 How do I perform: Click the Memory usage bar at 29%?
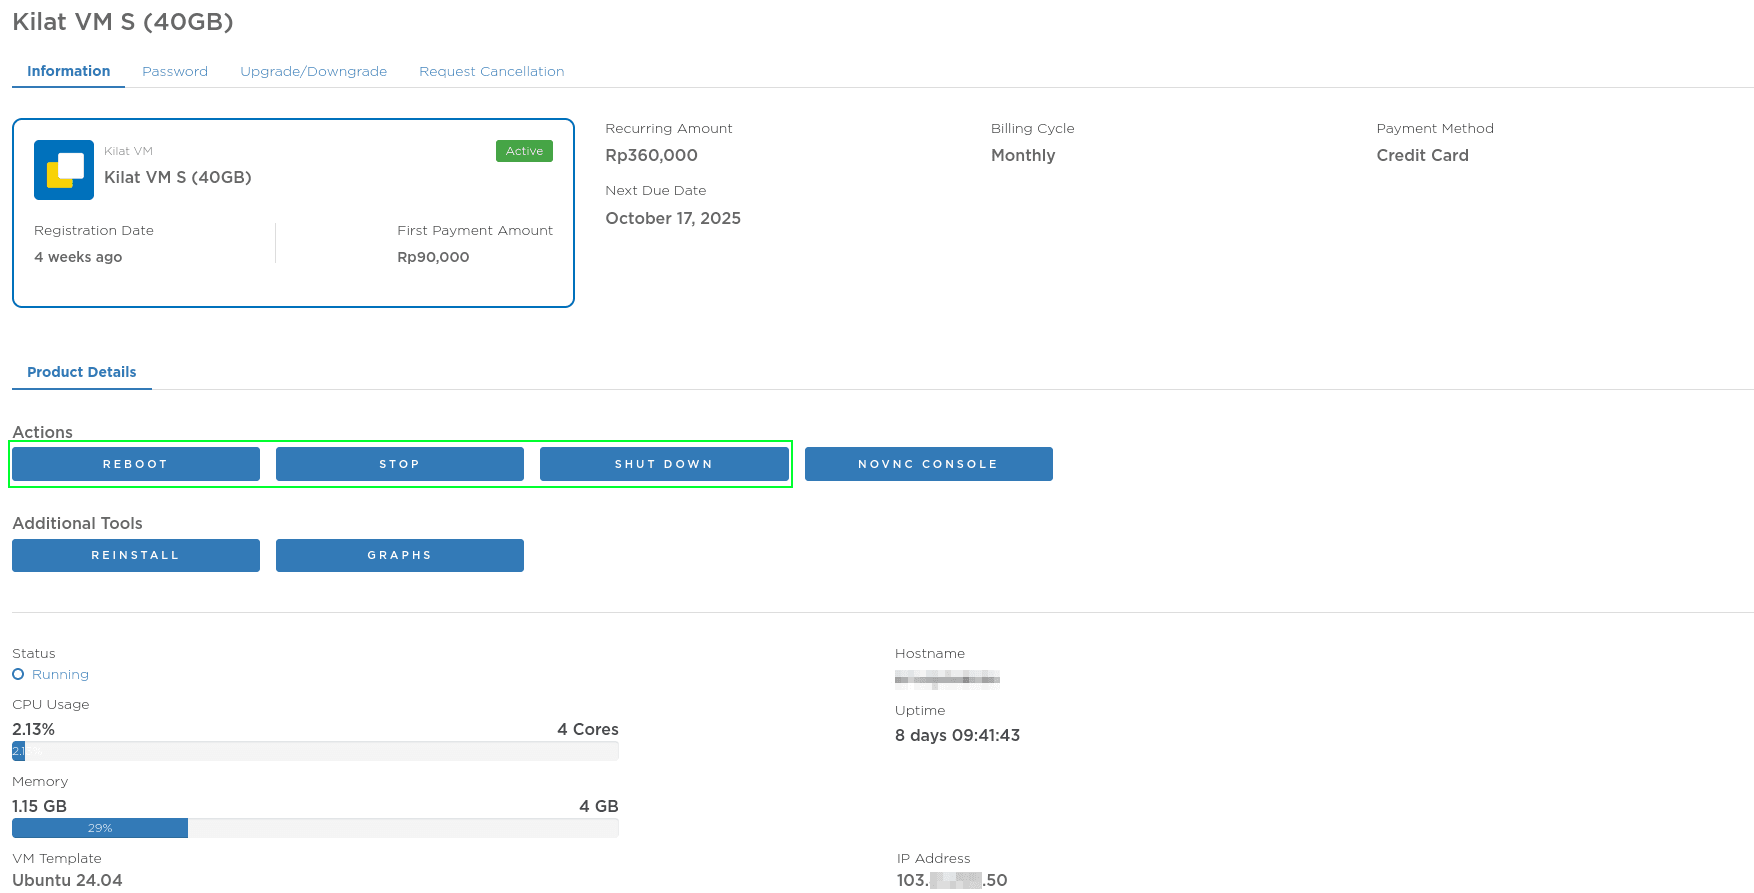click(x=100, y=828)
